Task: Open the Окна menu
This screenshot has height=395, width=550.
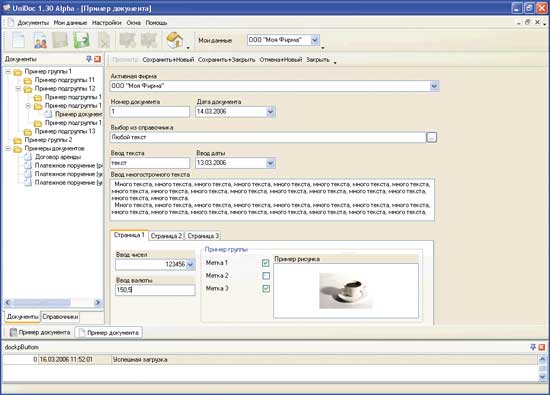Action: pos(134,23)
